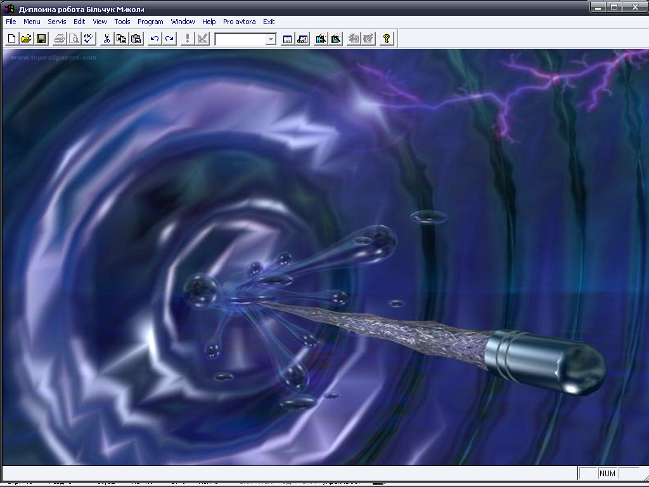
Task: Click inside the toolbar combo box field
Action: 240,39
